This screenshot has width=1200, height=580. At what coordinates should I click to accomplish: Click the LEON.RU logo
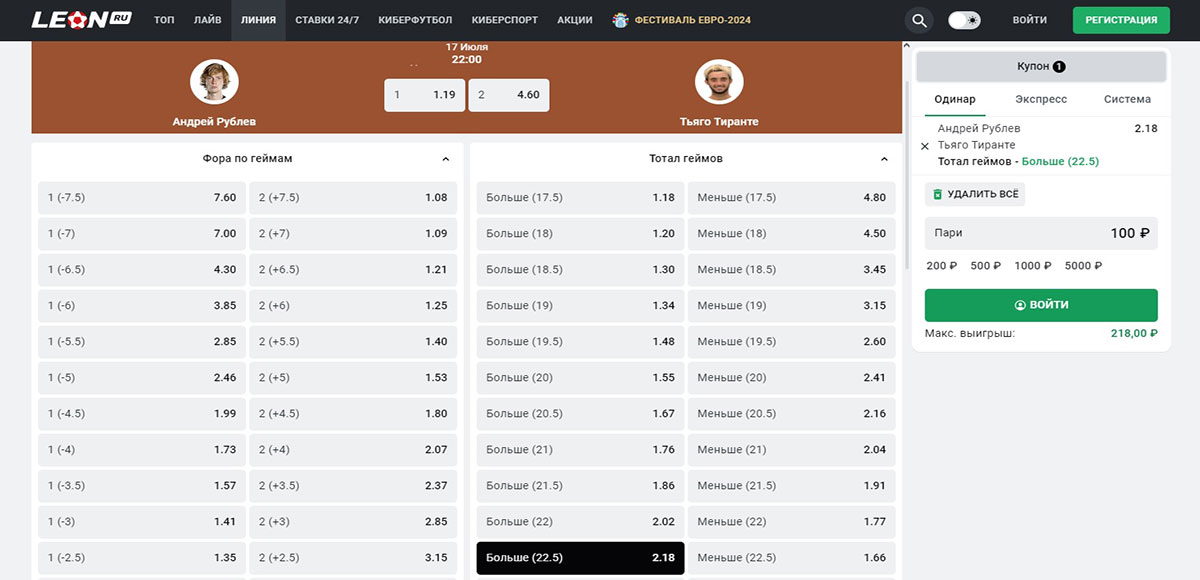point(83,20)
